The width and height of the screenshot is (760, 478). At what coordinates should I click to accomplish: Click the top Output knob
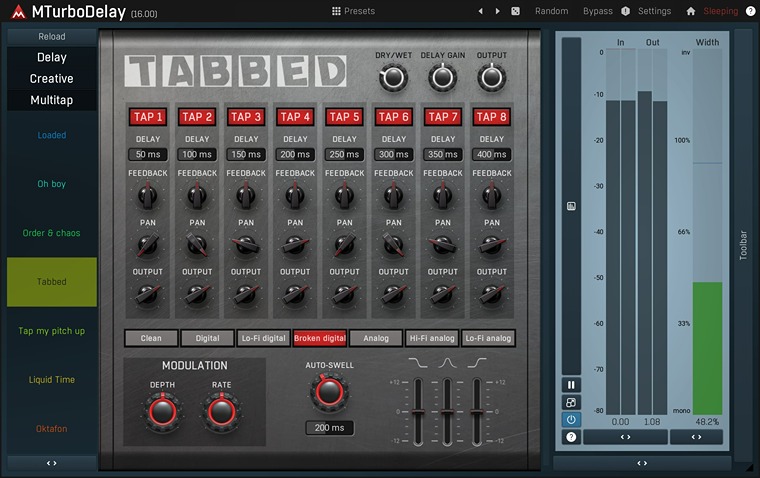pyautogui.click(x=491, y=77)
